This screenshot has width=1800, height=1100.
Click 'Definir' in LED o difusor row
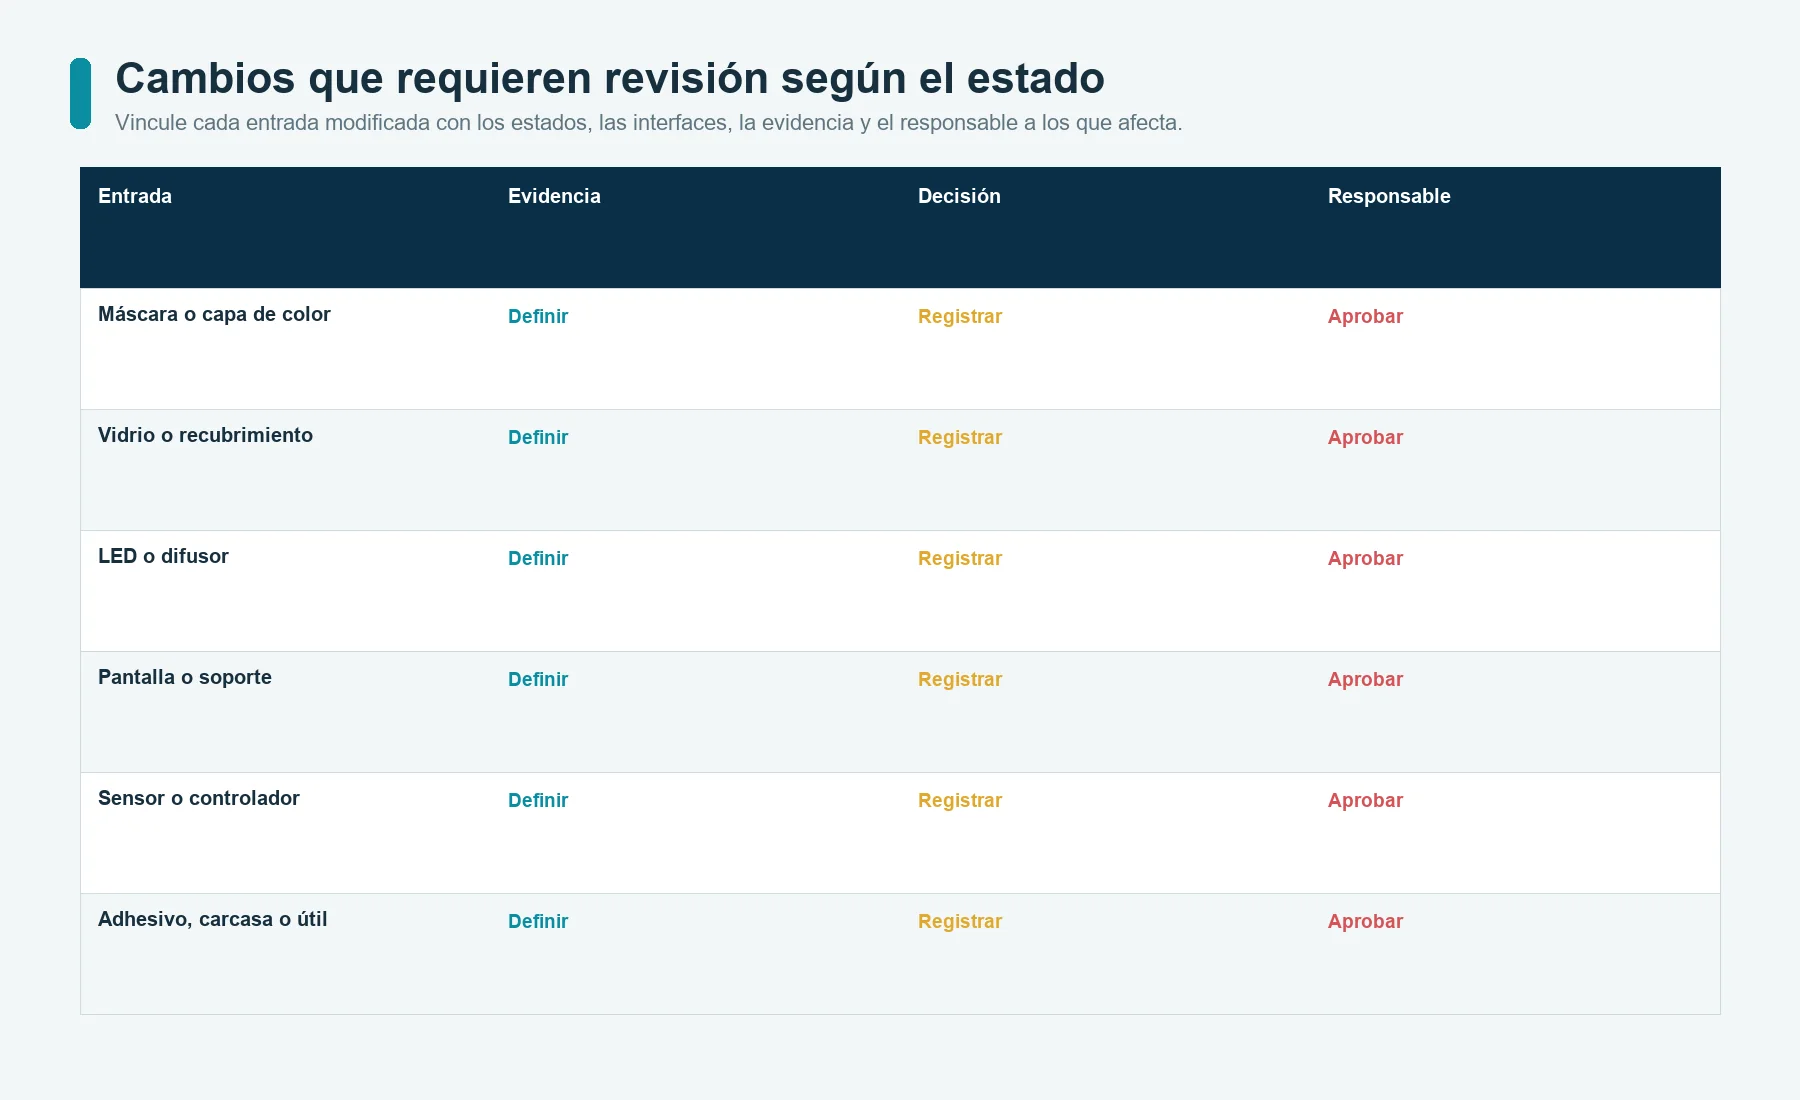pos(538,558)
